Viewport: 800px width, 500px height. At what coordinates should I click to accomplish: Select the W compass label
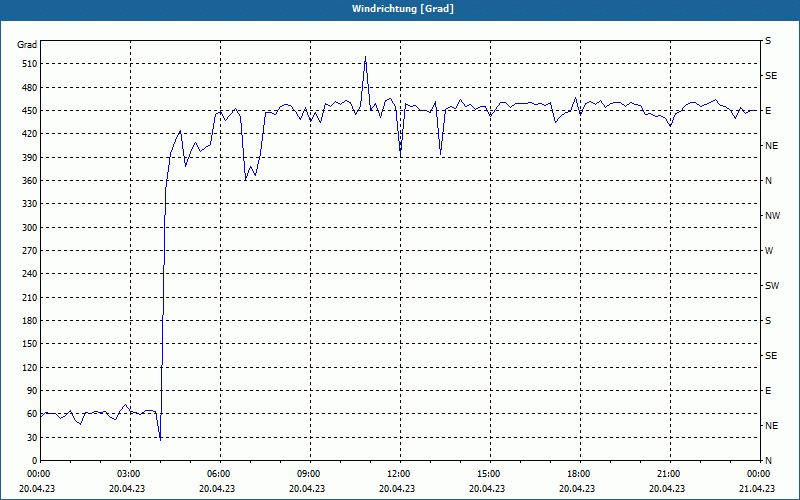(x=769, y=251)
